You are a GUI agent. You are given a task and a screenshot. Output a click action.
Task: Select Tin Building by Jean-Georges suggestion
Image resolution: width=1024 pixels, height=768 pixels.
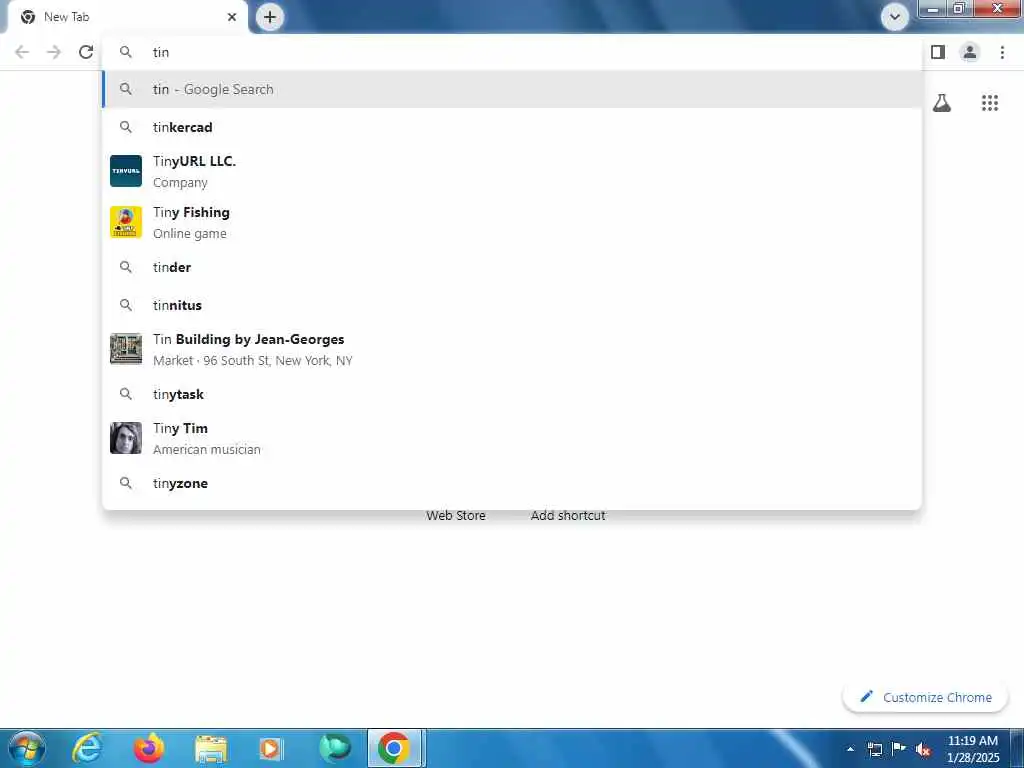[512, 349]
